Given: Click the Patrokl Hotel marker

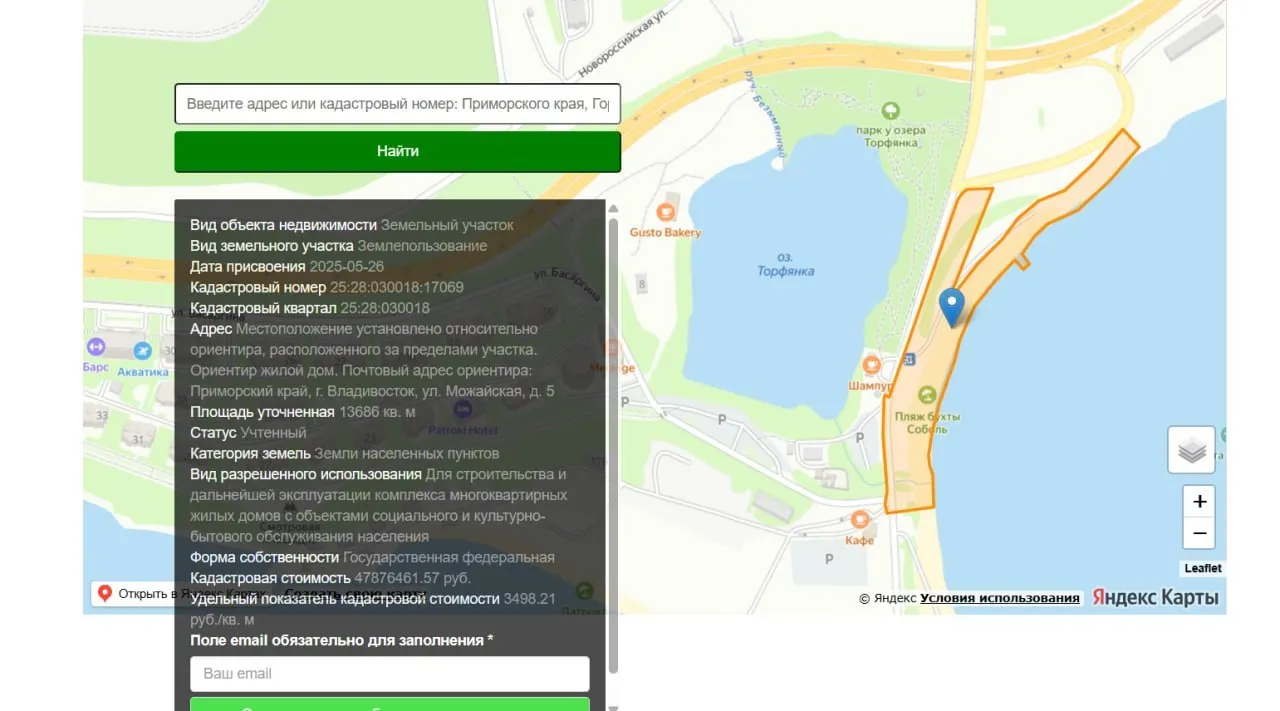Looking at the screenshot, I should pyautogui.click(x=463, y=409).
